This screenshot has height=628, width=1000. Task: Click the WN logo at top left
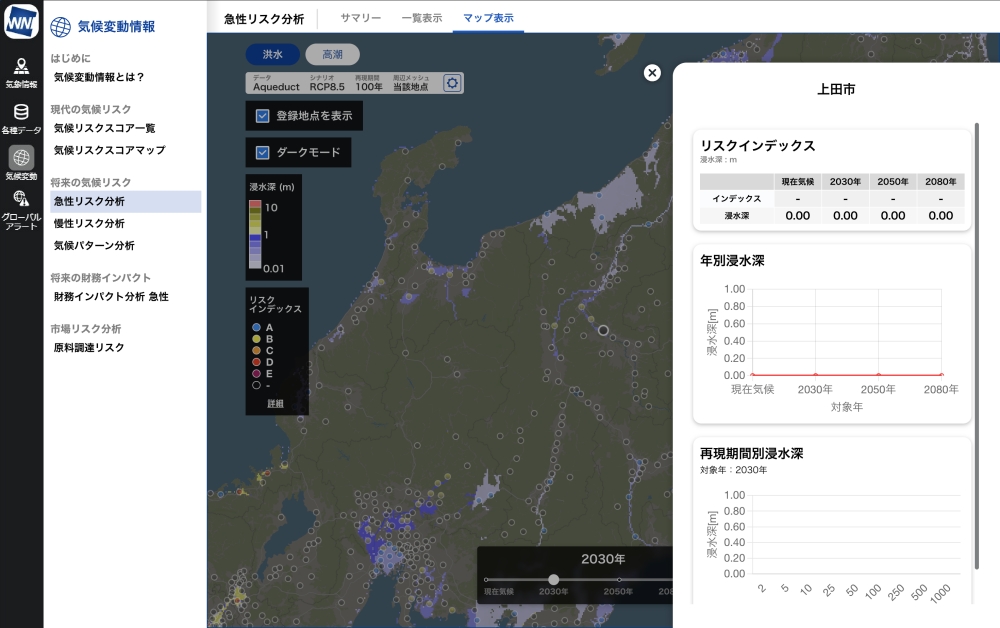(20, 20)
